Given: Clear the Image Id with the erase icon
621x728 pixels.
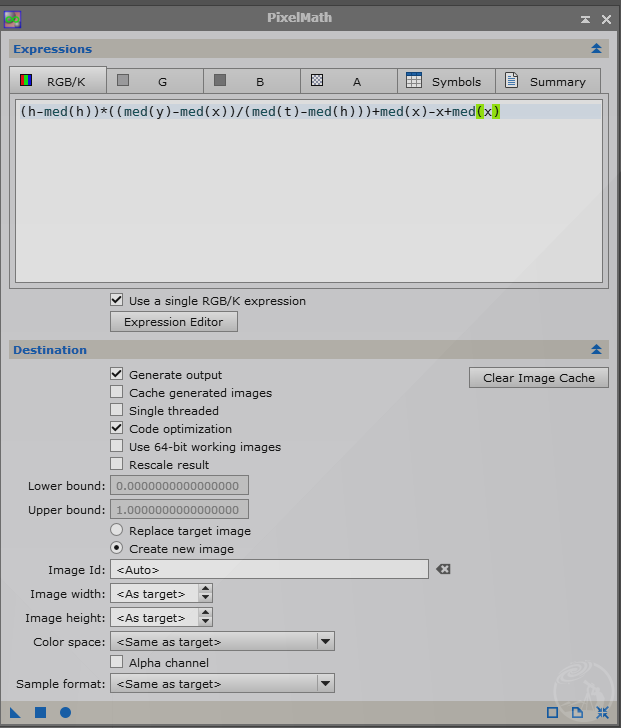Looking at the screenshot, I should (443, 569).
